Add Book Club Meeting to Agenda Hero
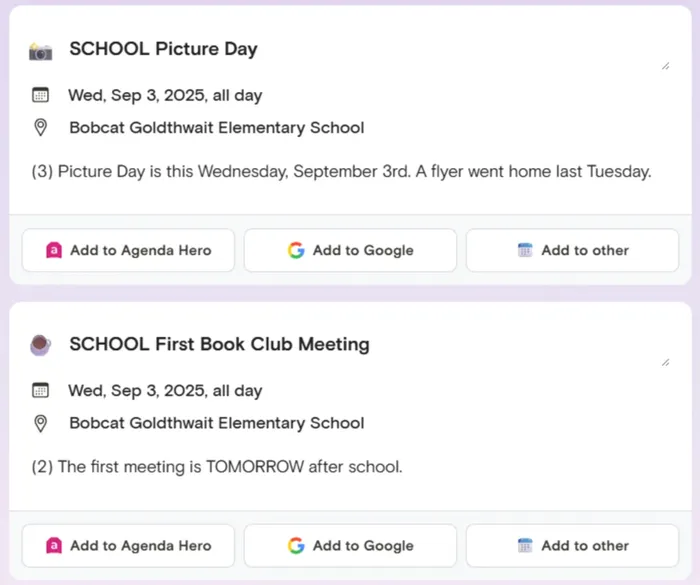This screenshot has width=700, height=585. 128,546
